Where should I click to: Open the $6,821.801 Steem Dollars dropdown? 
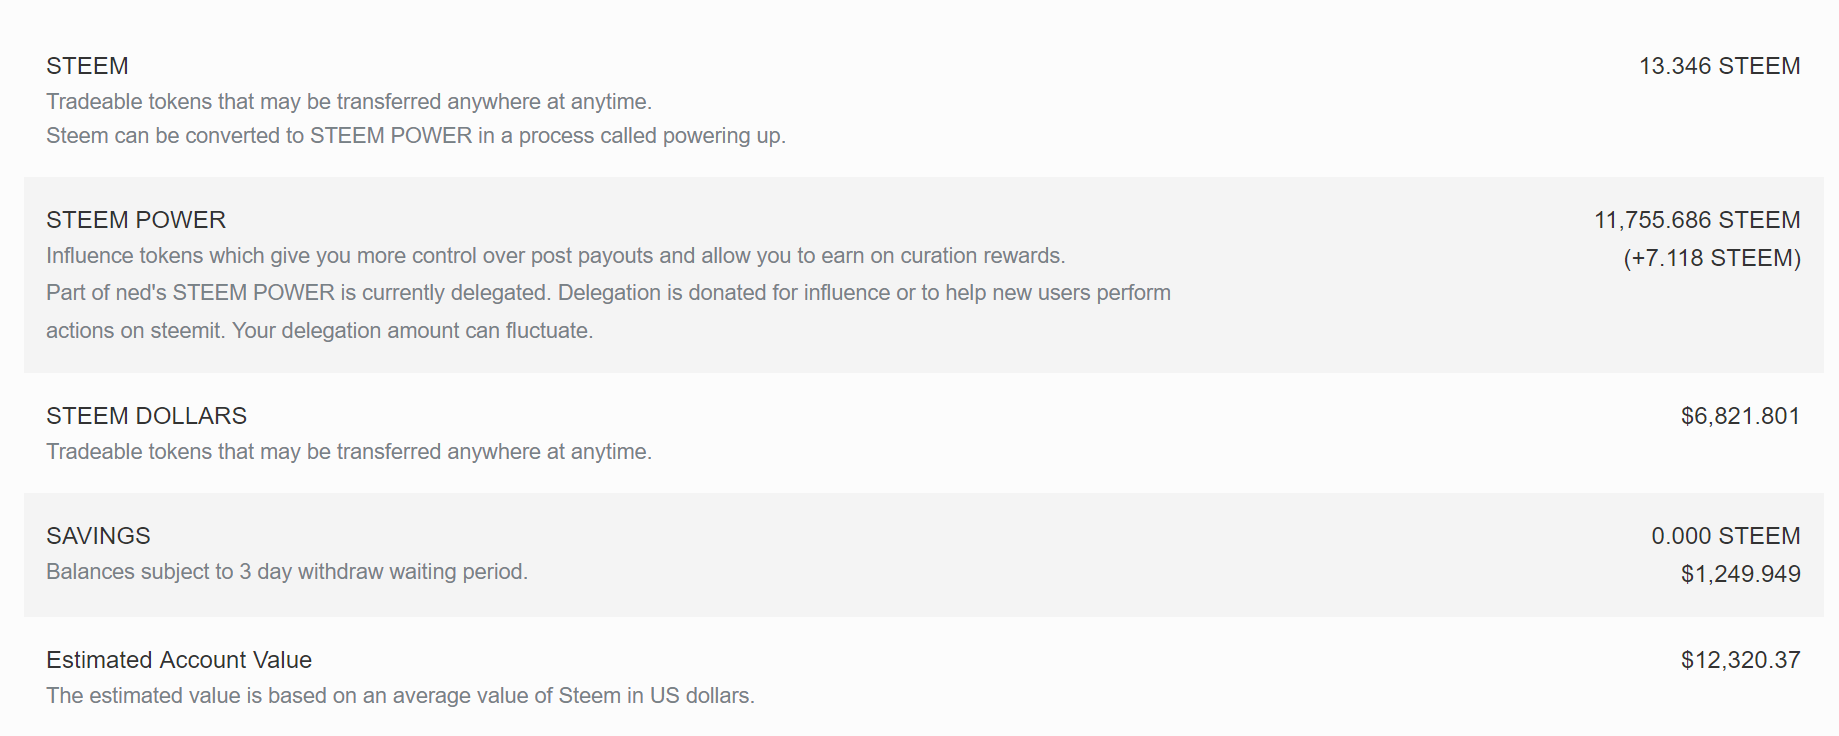[x=1740, y=416]
